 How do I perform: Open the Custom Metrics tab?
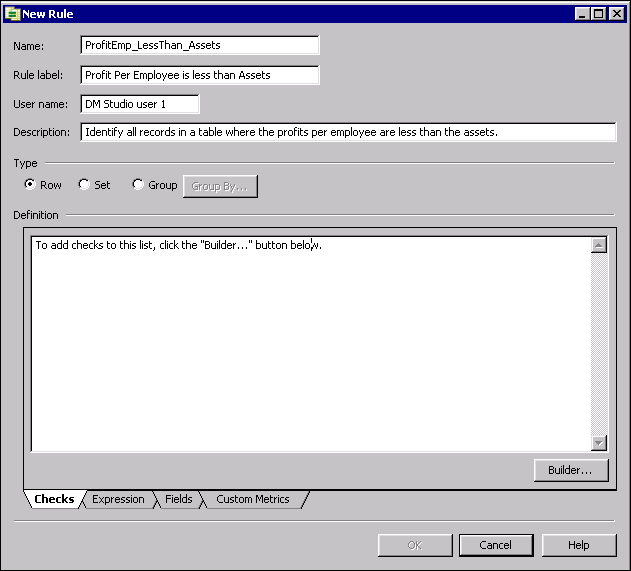(252, 499)
